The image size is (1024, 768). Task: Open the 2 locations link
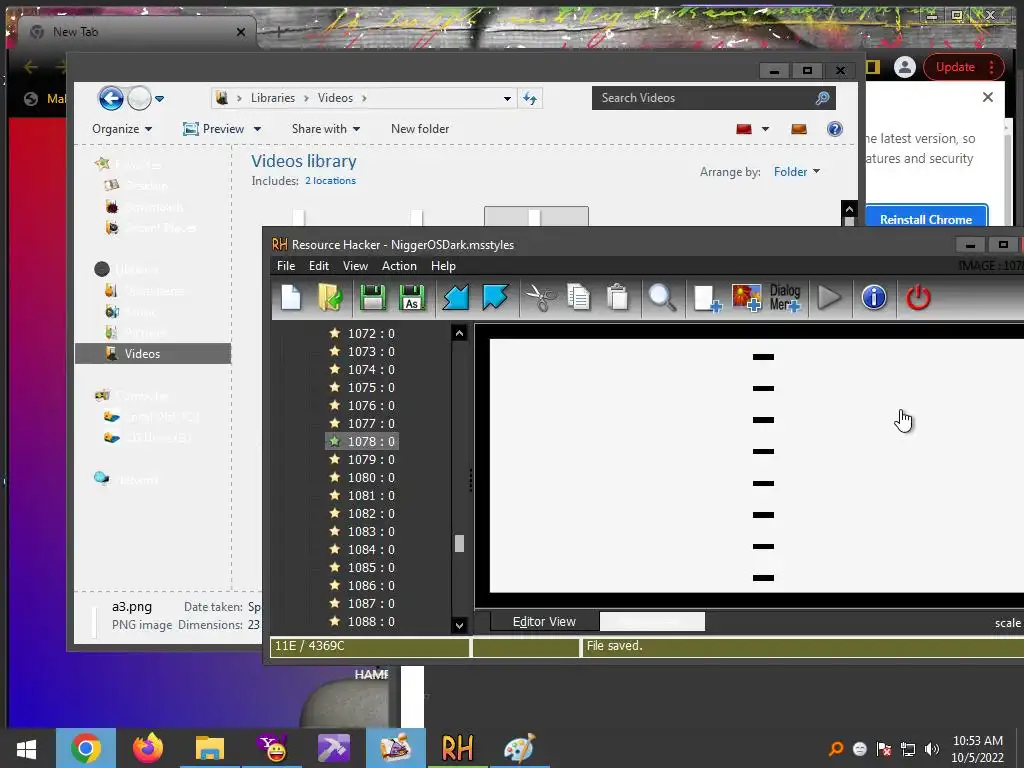(x=330, y=181)
